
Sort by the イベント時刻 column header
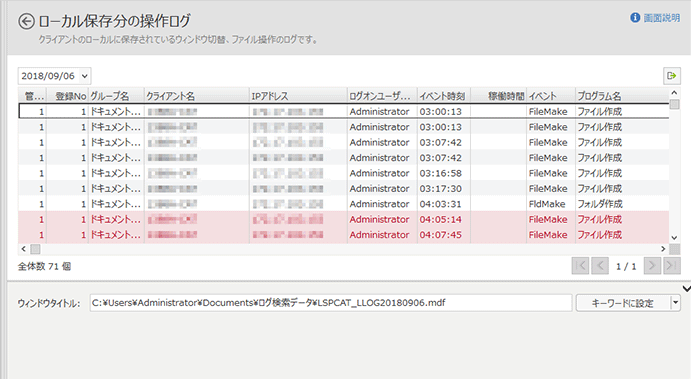[444, 96]
